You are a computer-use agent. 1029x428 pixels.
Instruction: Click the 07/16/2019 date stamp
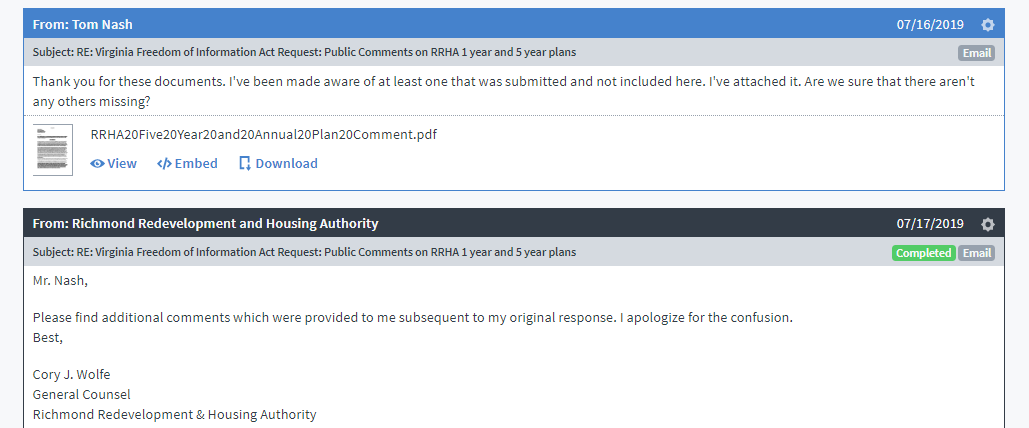930,25
